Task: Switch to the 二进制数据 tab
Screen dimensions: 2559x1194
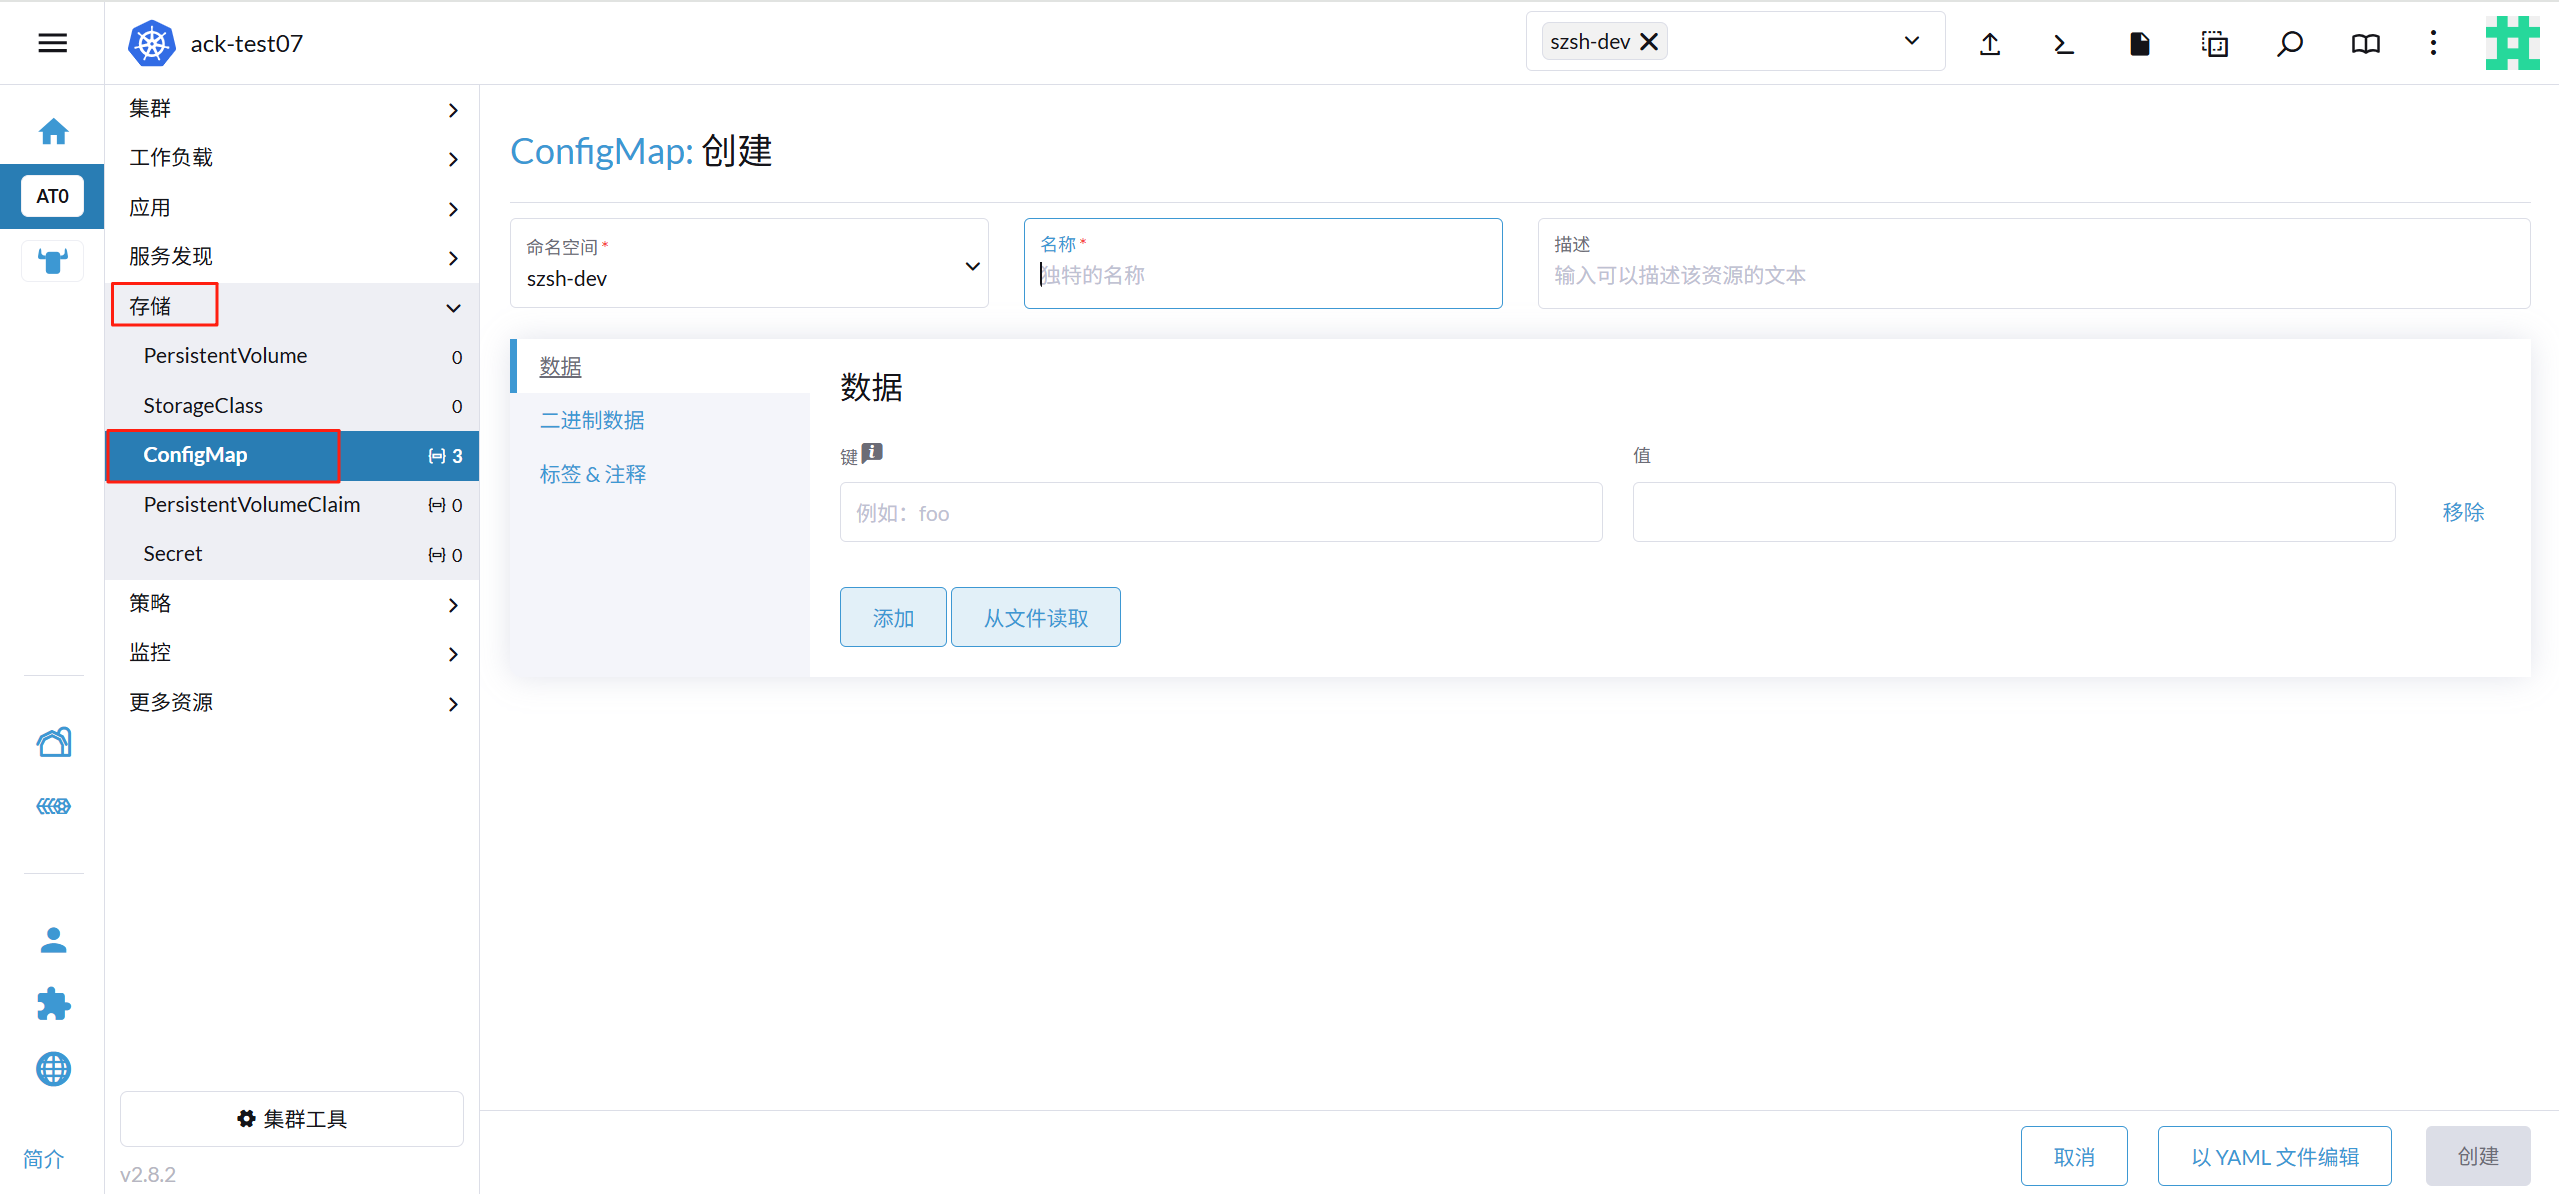Action: 592,420
